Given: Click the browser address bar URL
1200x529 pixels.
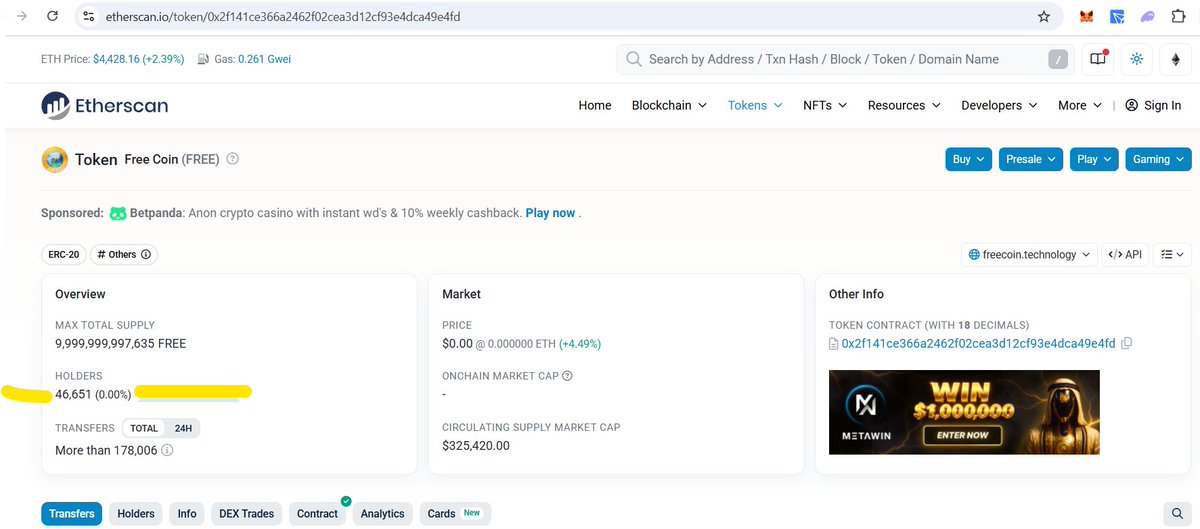Looking at the screenshot, I should [283, 17].
